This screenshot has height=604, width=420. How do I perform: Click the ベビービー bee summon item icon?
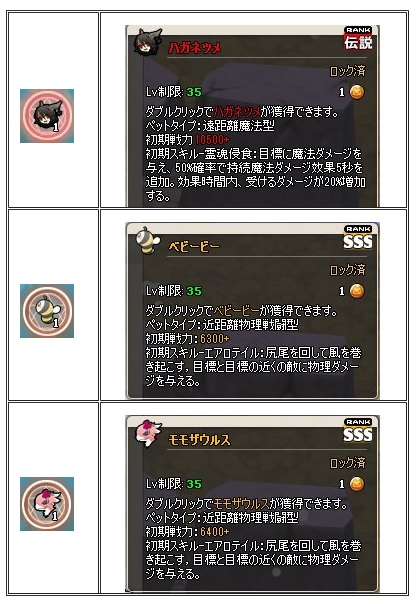pos(47,311)
